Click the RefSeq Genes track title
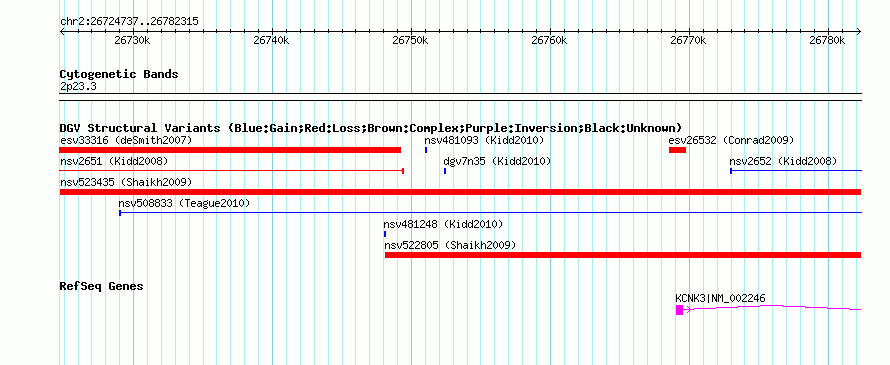The image size is (890, 365). 101,286
